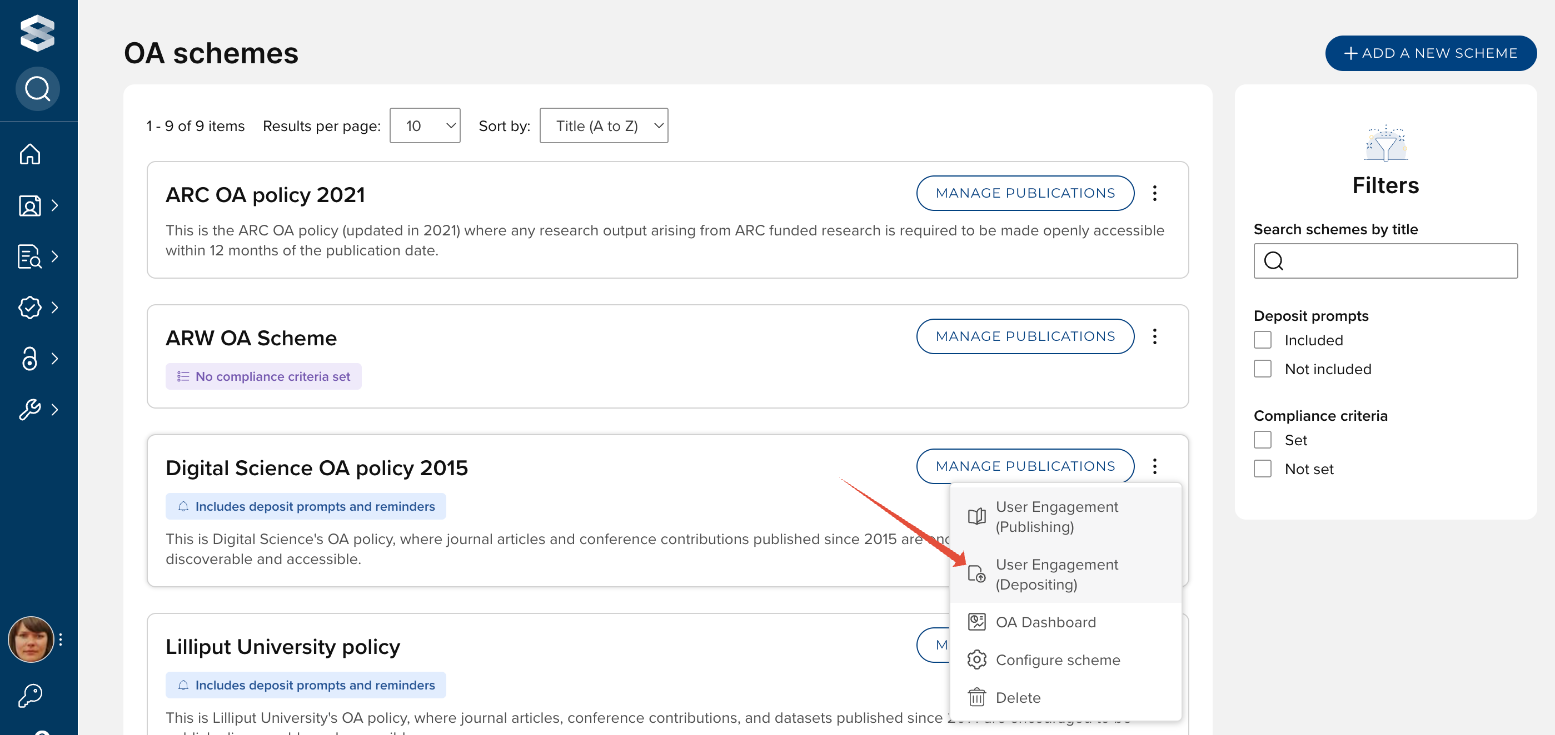1555x735 pixels.
Task: Tick the compliance criteria Not set checkbox
Action: pyautogui.click(x=1263, y=469)
